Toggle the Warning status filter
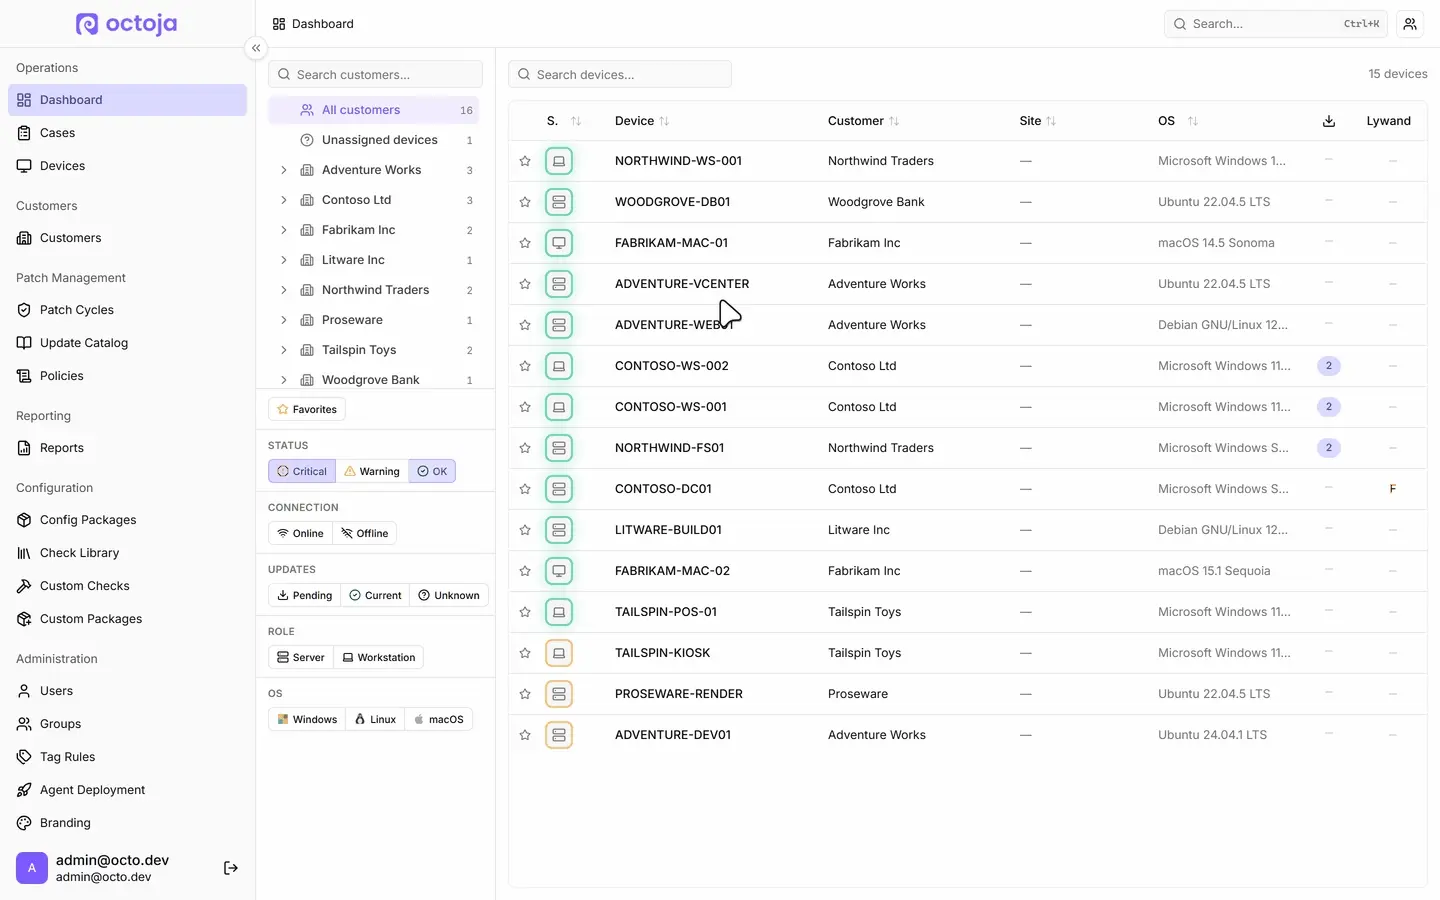The height and width of the screenshot is (900, 1440). 372,471
